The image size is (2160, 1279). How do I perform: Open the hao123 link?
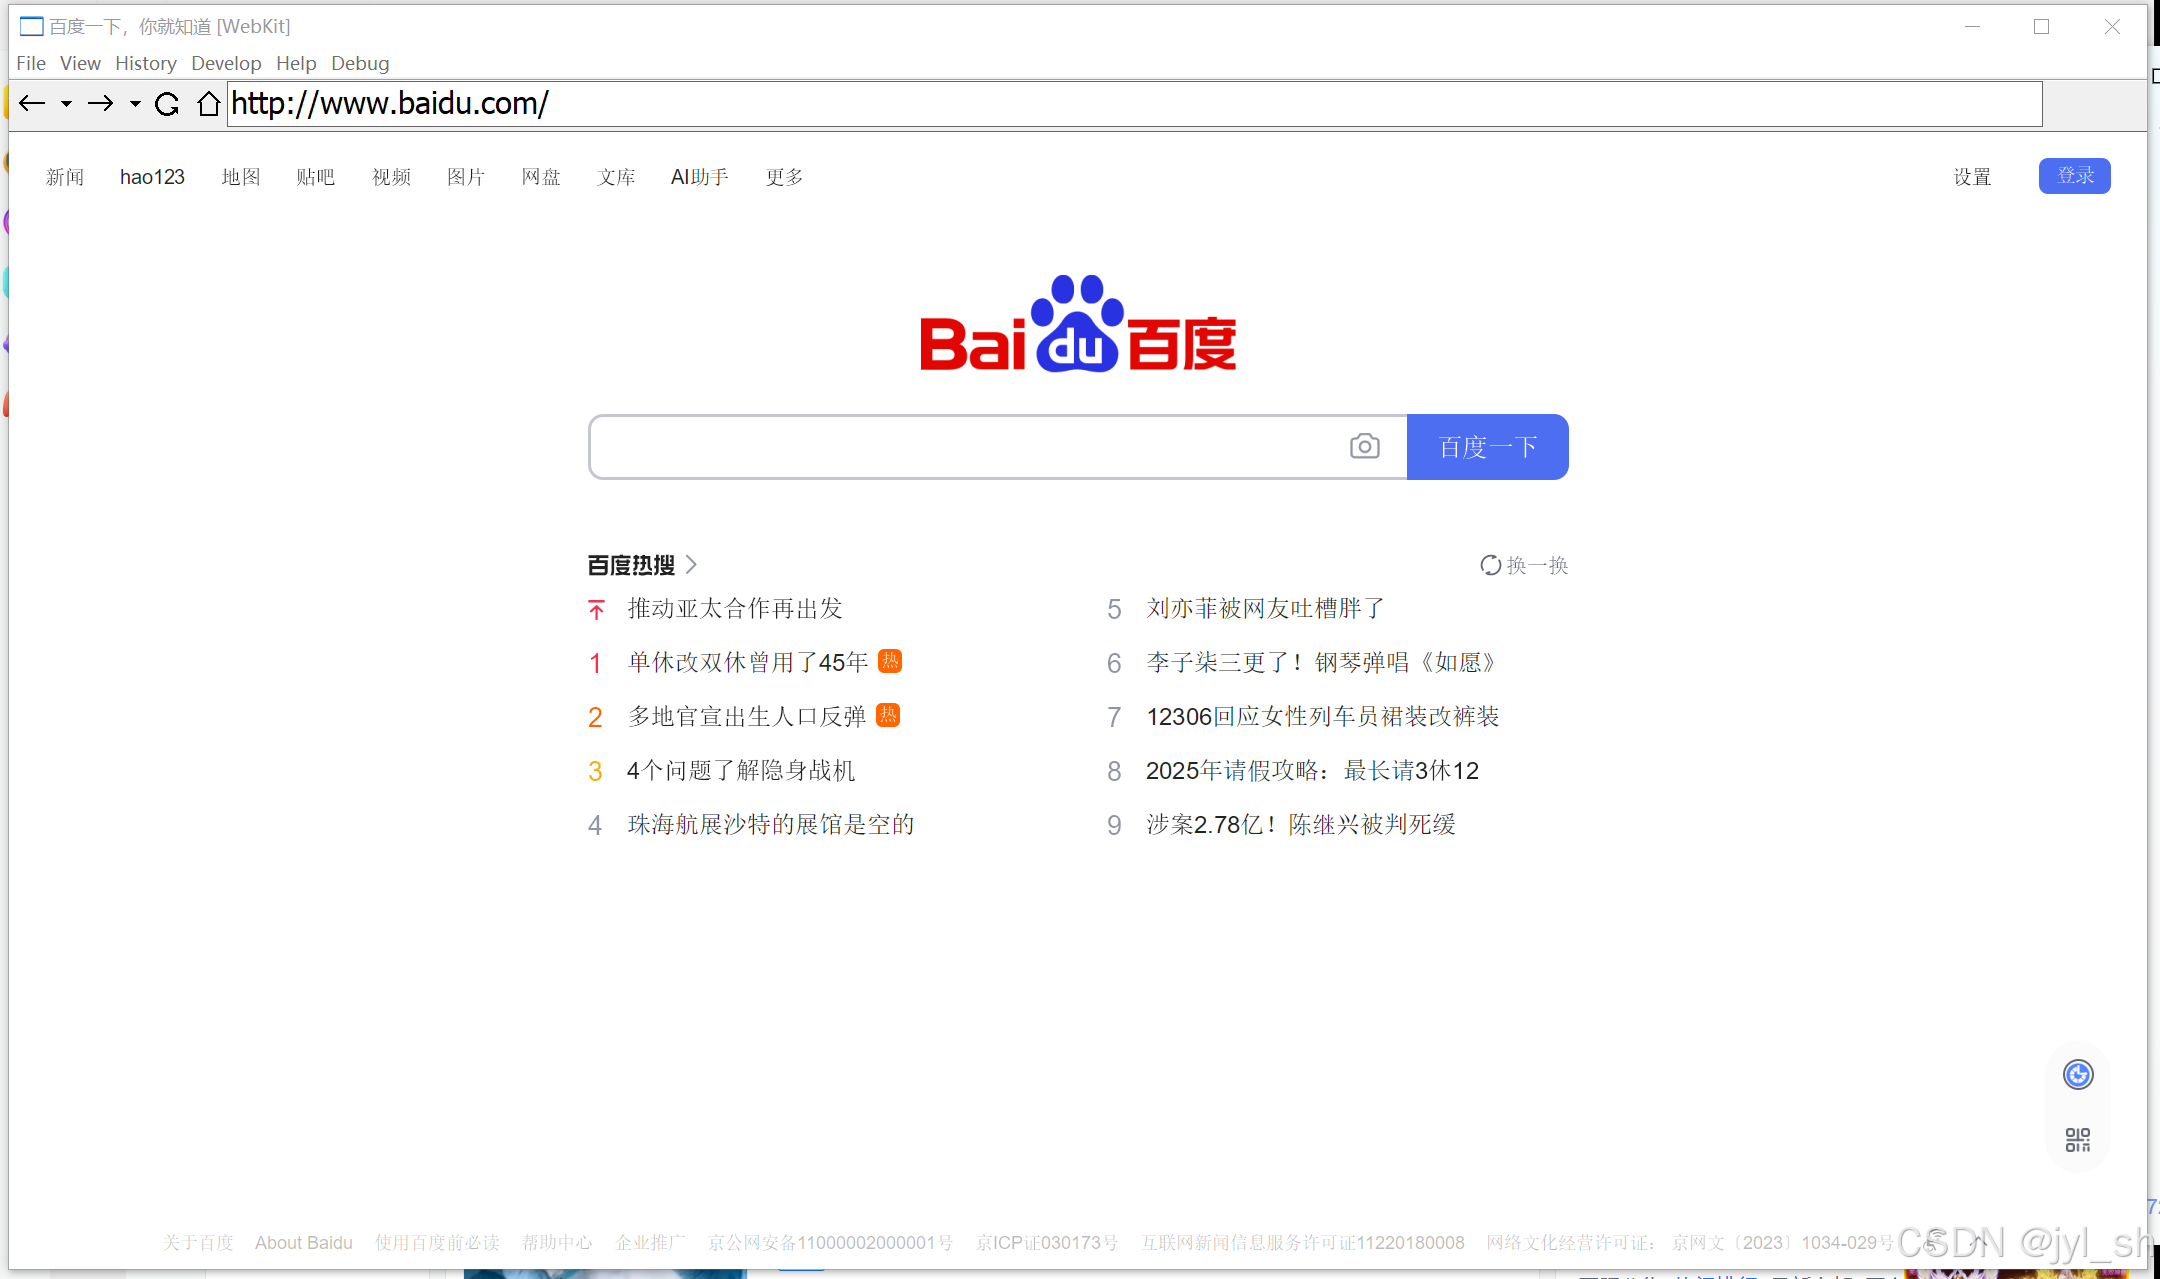click(x=152, y=177)
